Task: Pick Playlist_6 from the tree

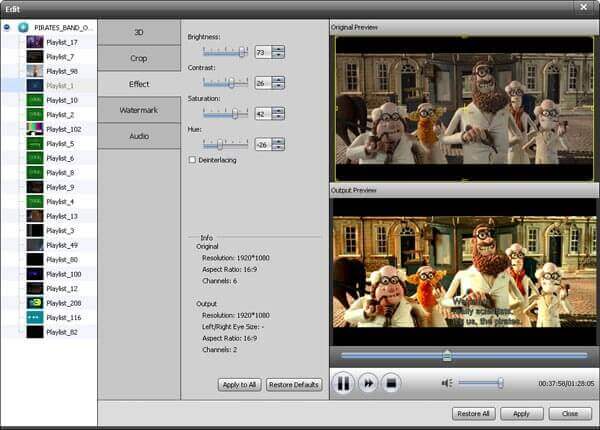Action: 60,158
